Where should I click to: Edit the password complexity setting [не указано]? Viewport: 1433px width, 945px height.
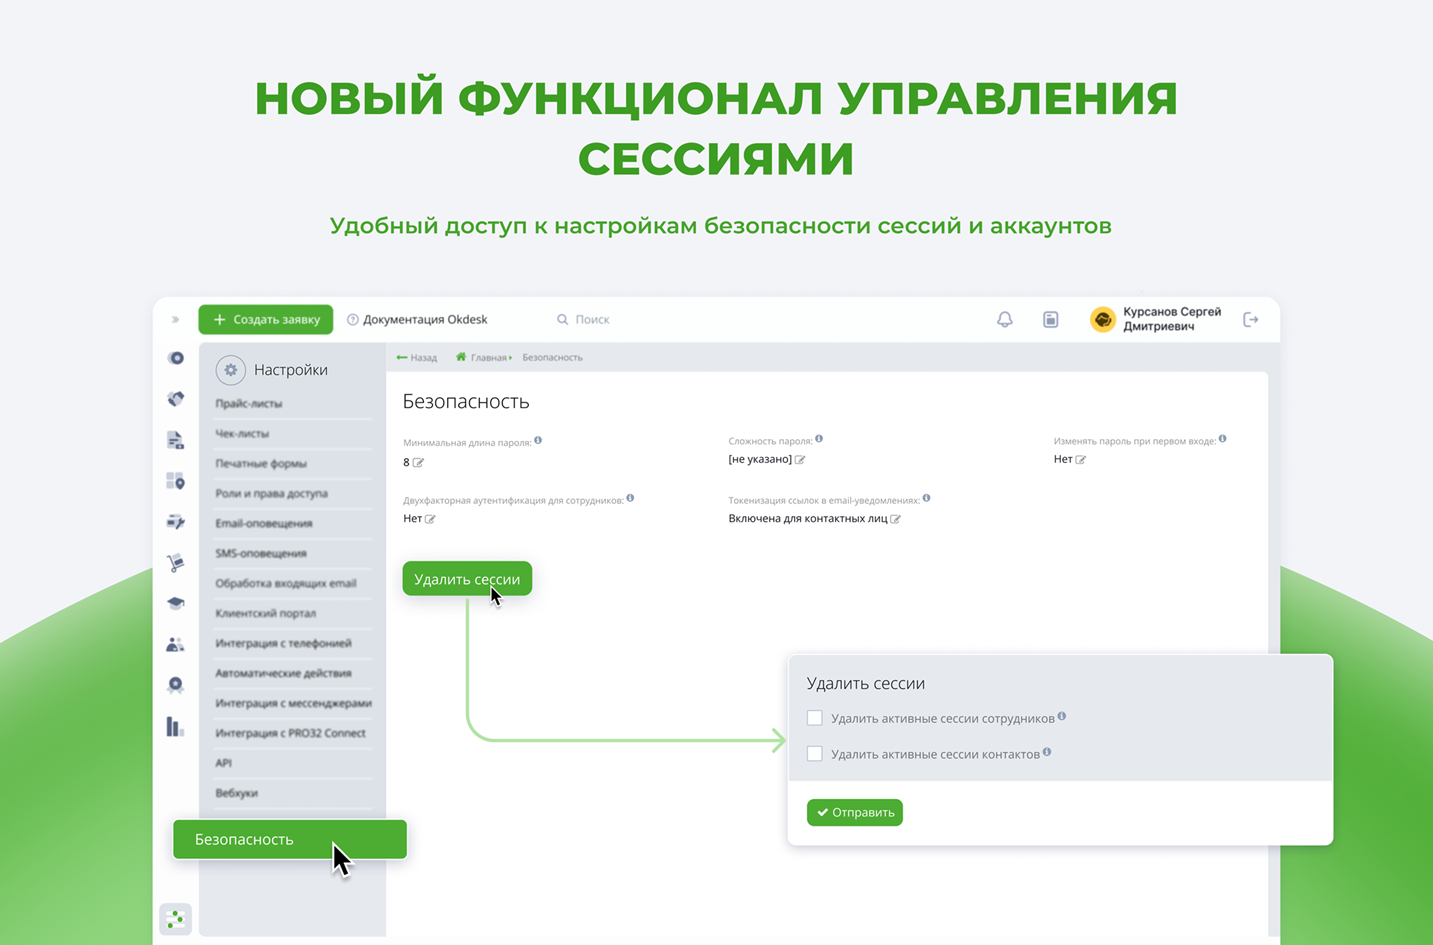800,460
